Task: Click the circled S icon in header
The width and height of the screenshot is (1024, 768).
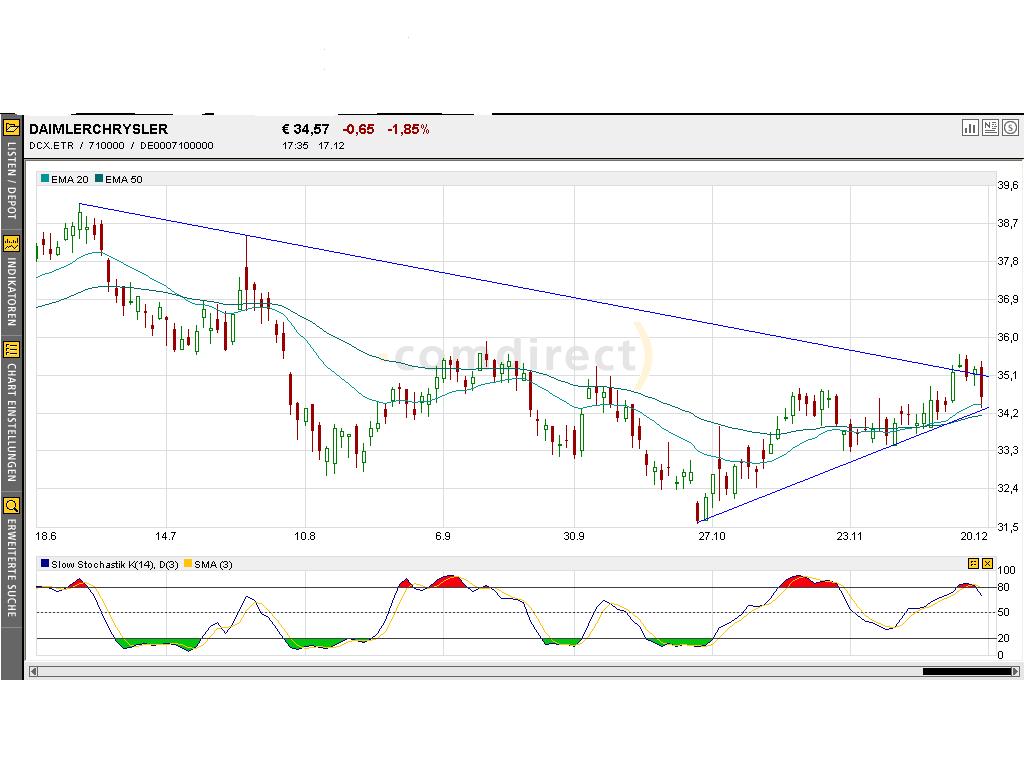Action: coord(1010,128)
